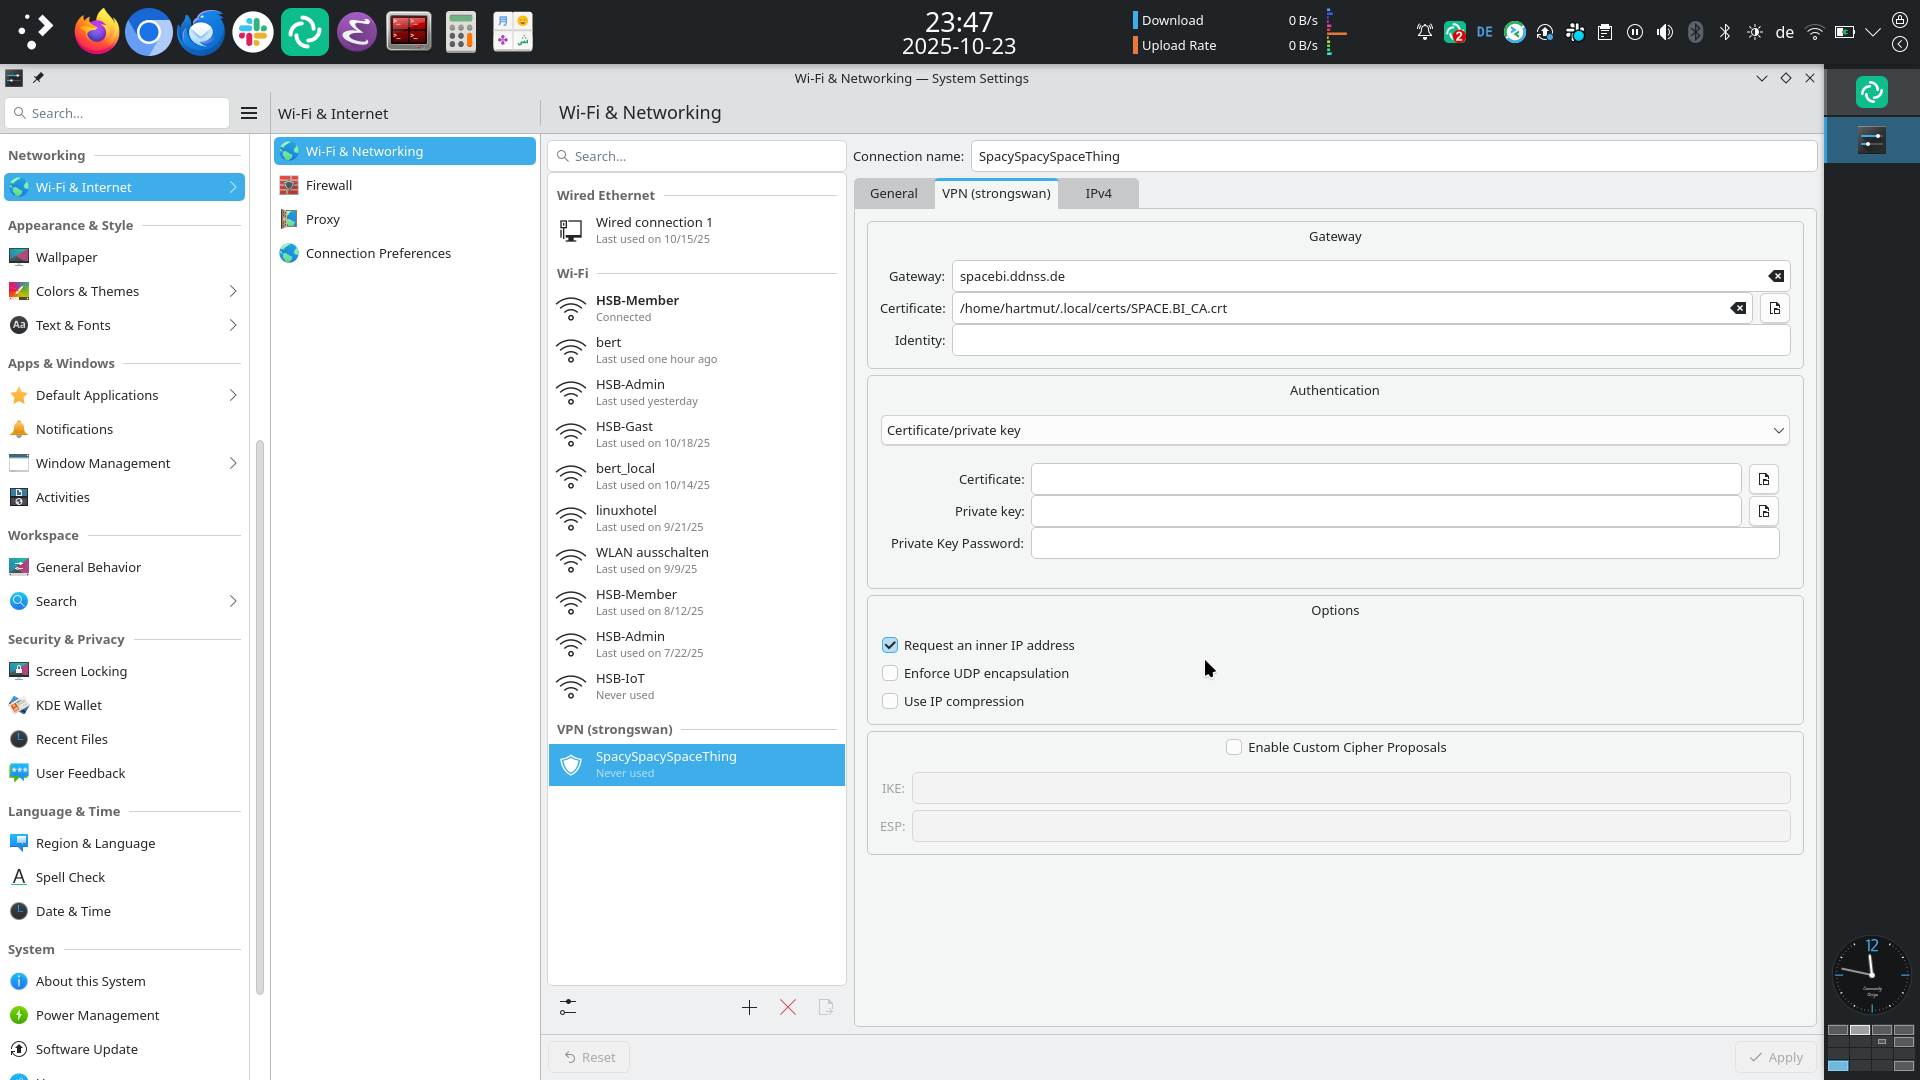This screenshot has width=1920, height=1080.
Task: Browse for CA certificate file icon
Action: [1775, 308]
